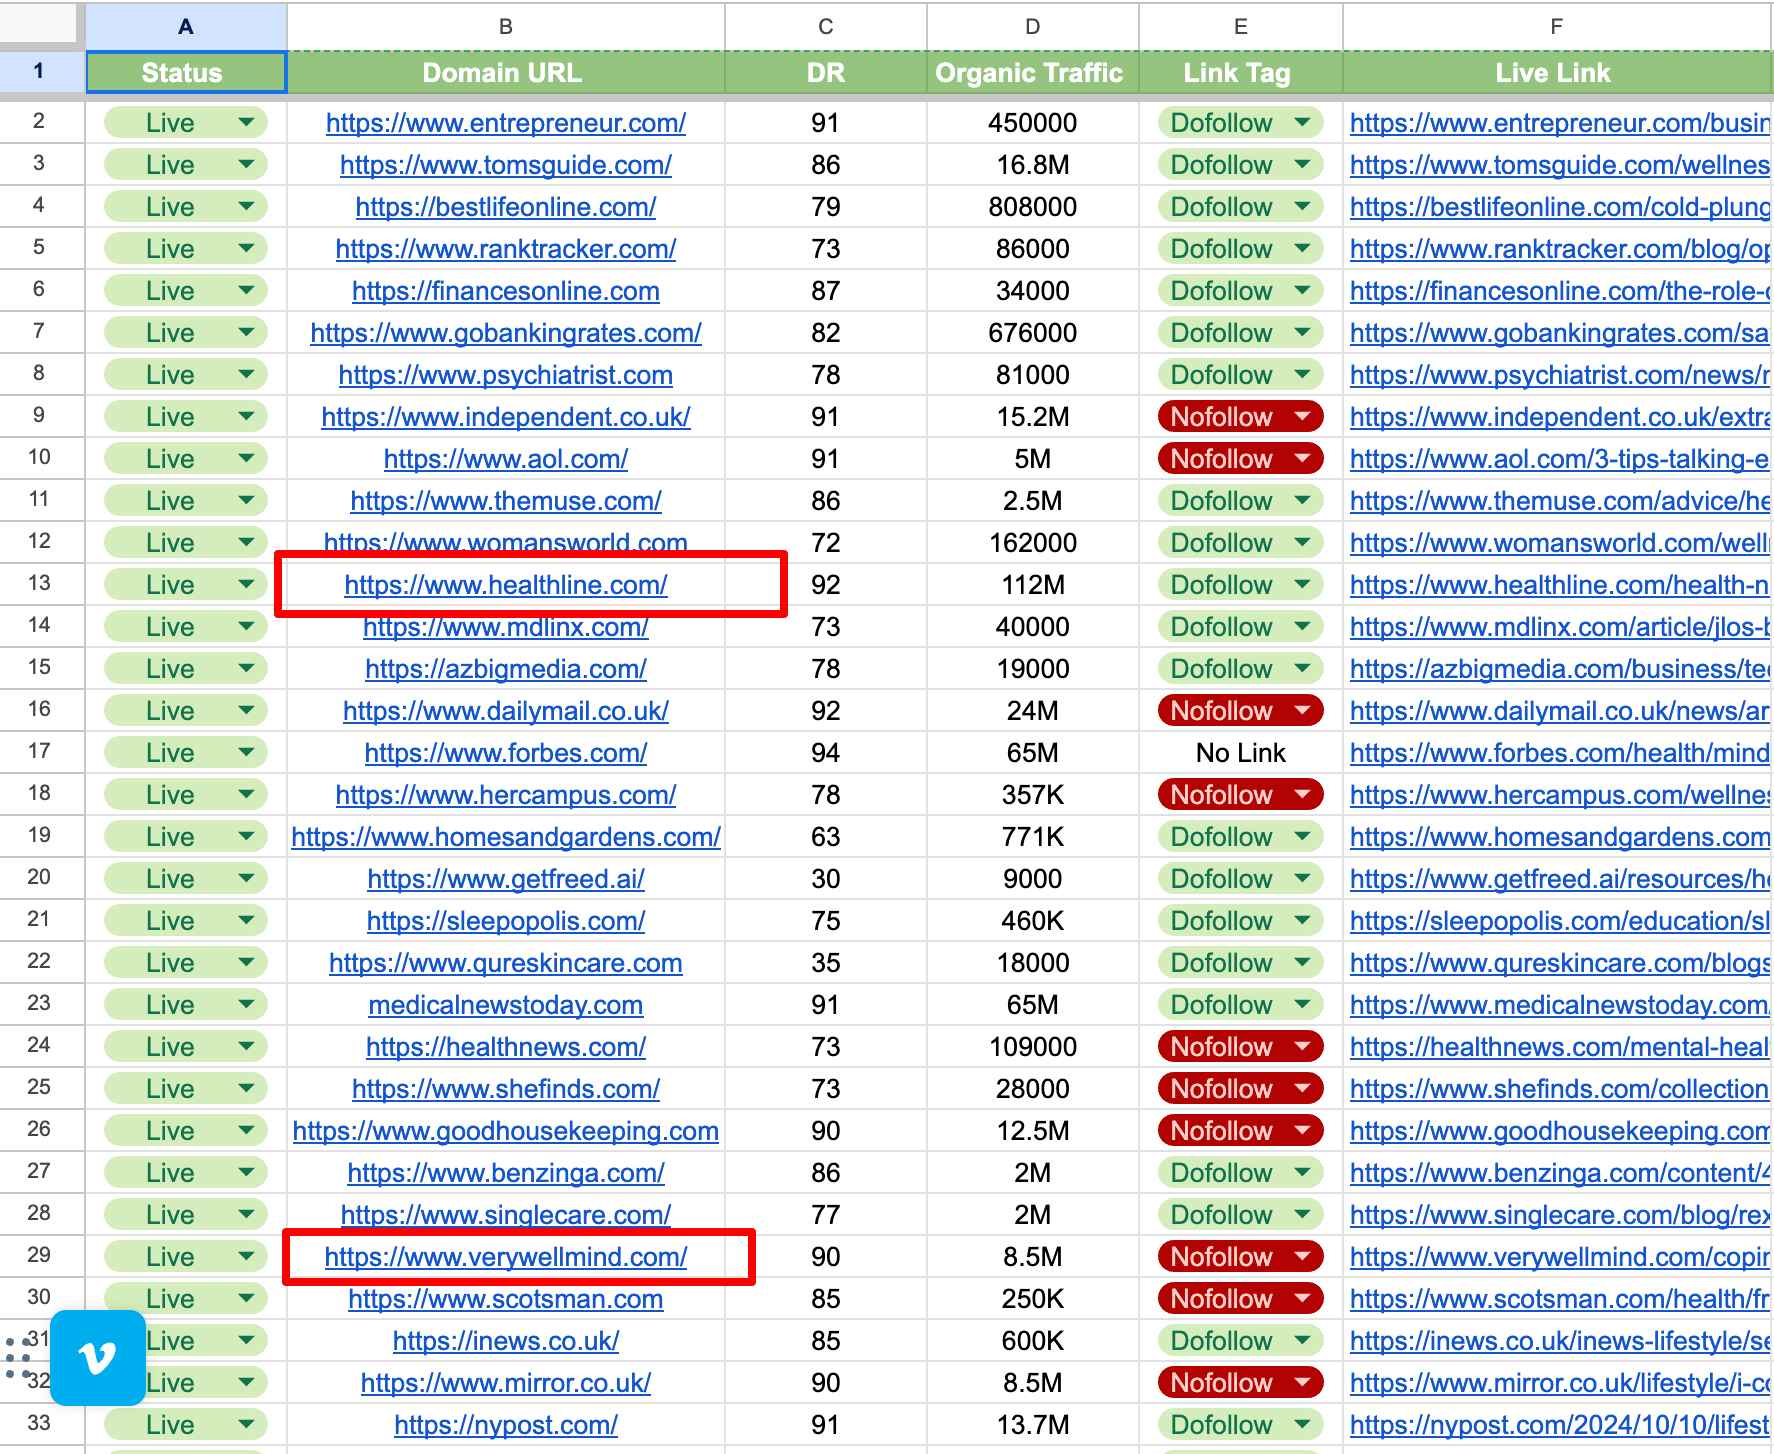The image size is (1774, 1454).
Task: Open the goodhousekeeping.com domain link
Action: point(506,1131)
